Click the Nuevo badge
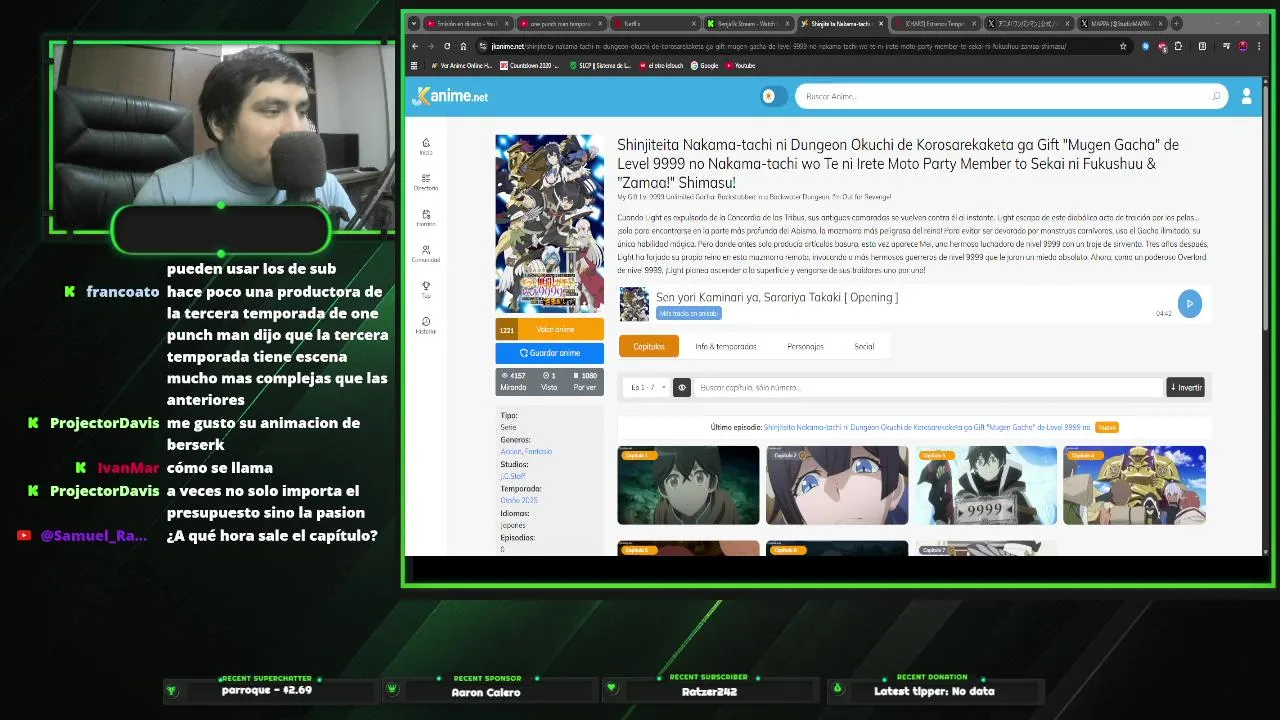 point(1106,427)
